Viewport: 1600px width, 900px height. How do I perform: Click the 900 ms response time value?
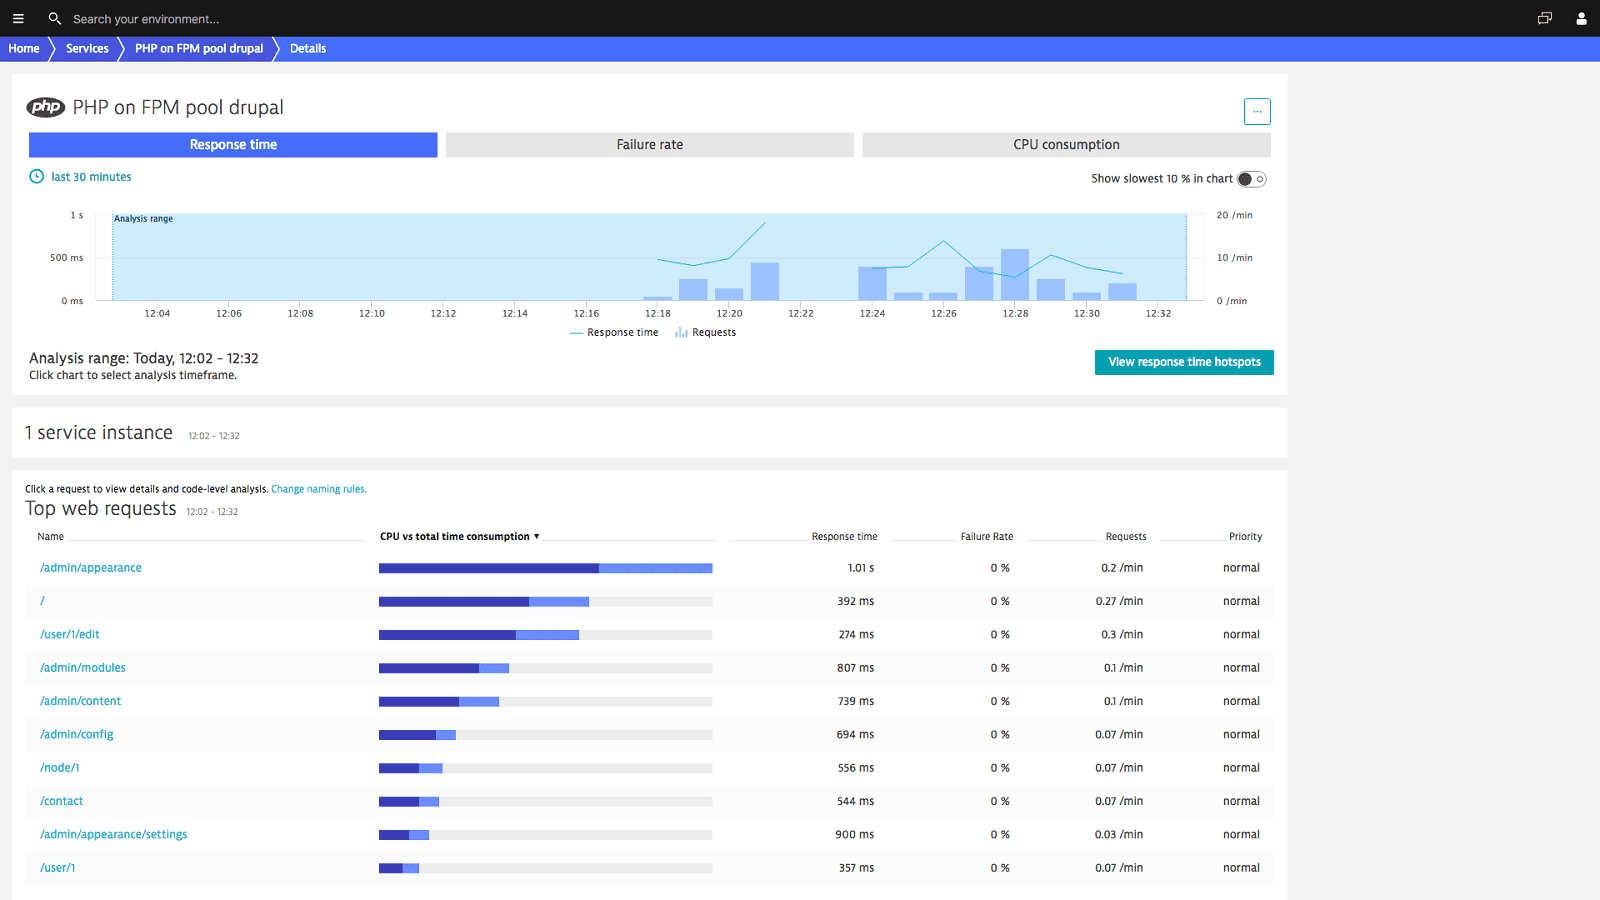click(855, 835)
